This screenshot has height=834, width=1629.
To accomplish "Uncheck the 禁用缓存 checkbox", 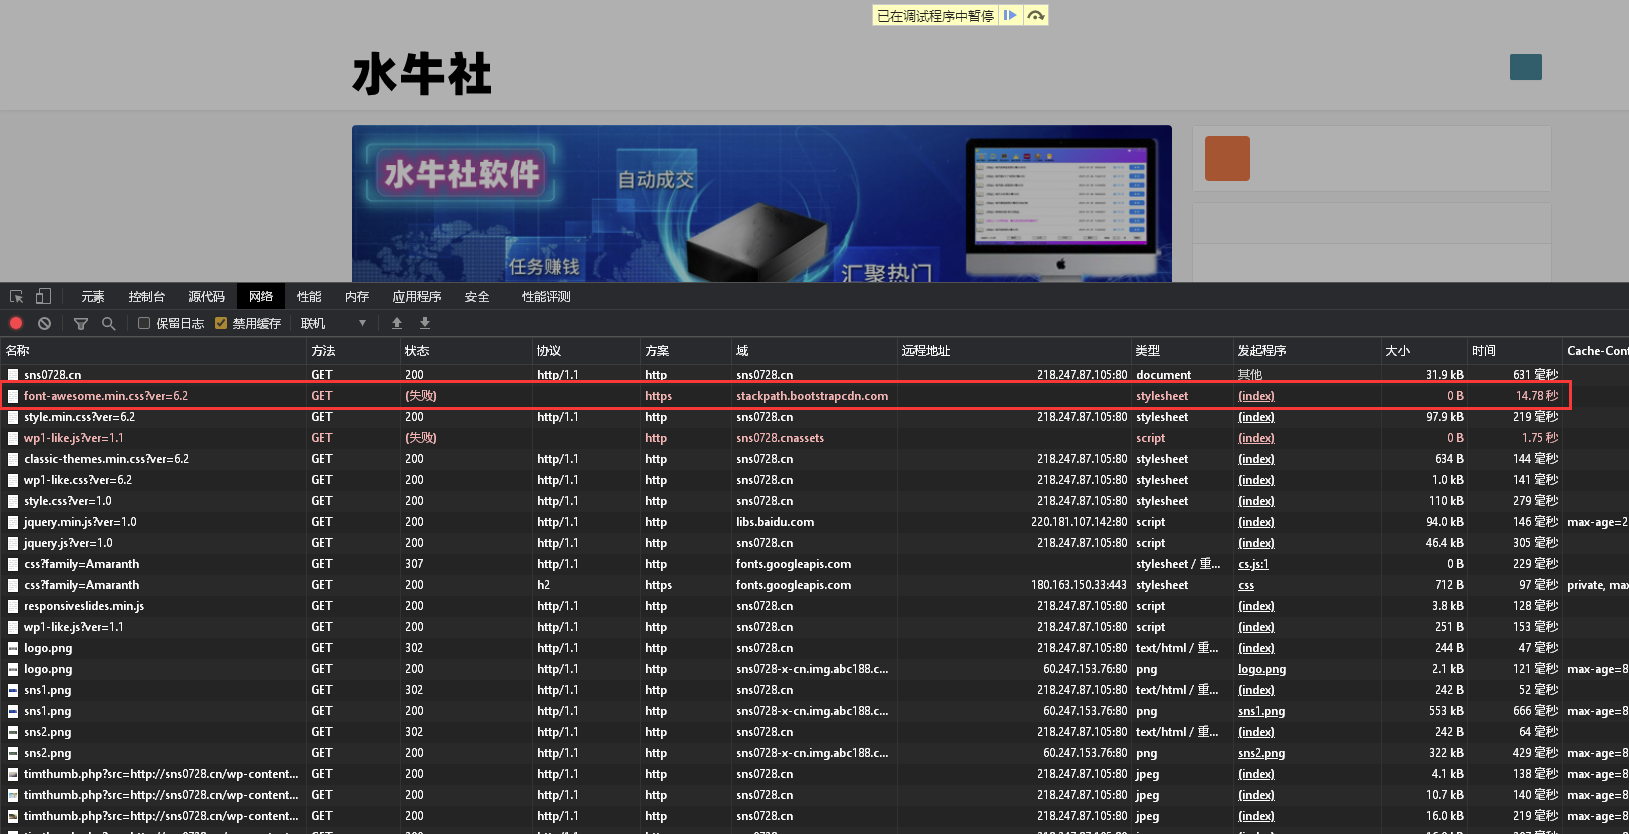I will click(x=221, y=323).
